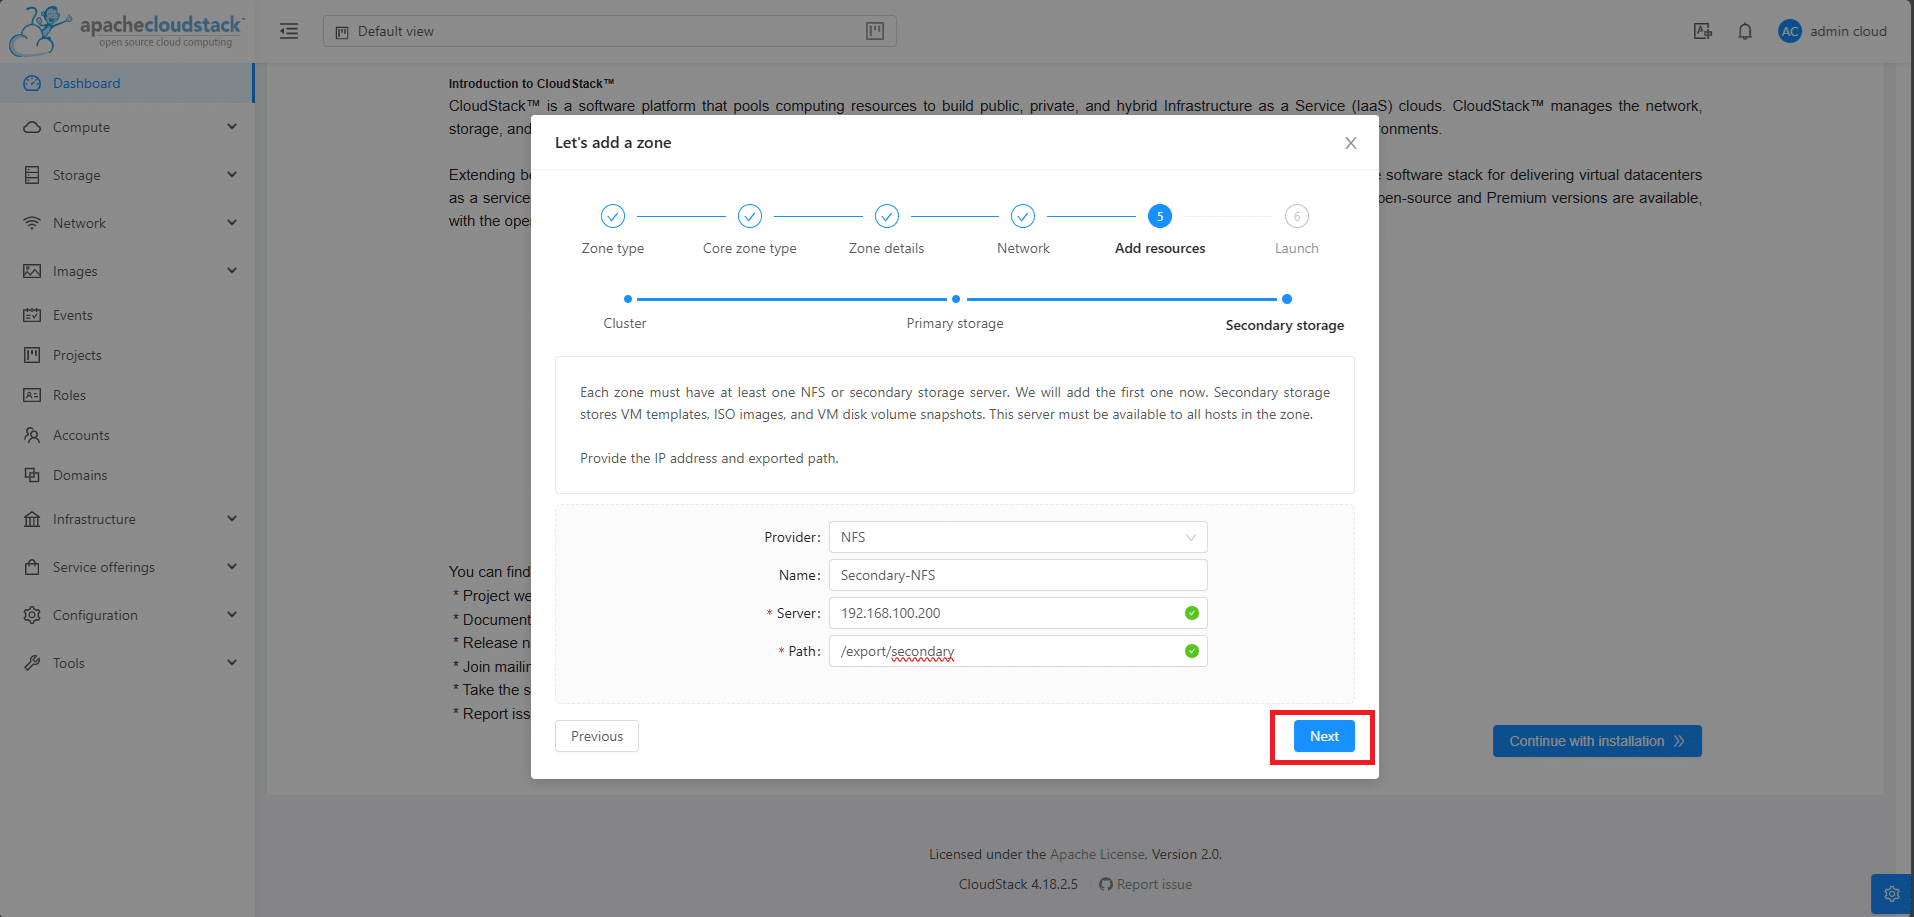Click the GitHub icon beside Report issue
Screen dimensions: 1914x917
[x=1105, y=884]
